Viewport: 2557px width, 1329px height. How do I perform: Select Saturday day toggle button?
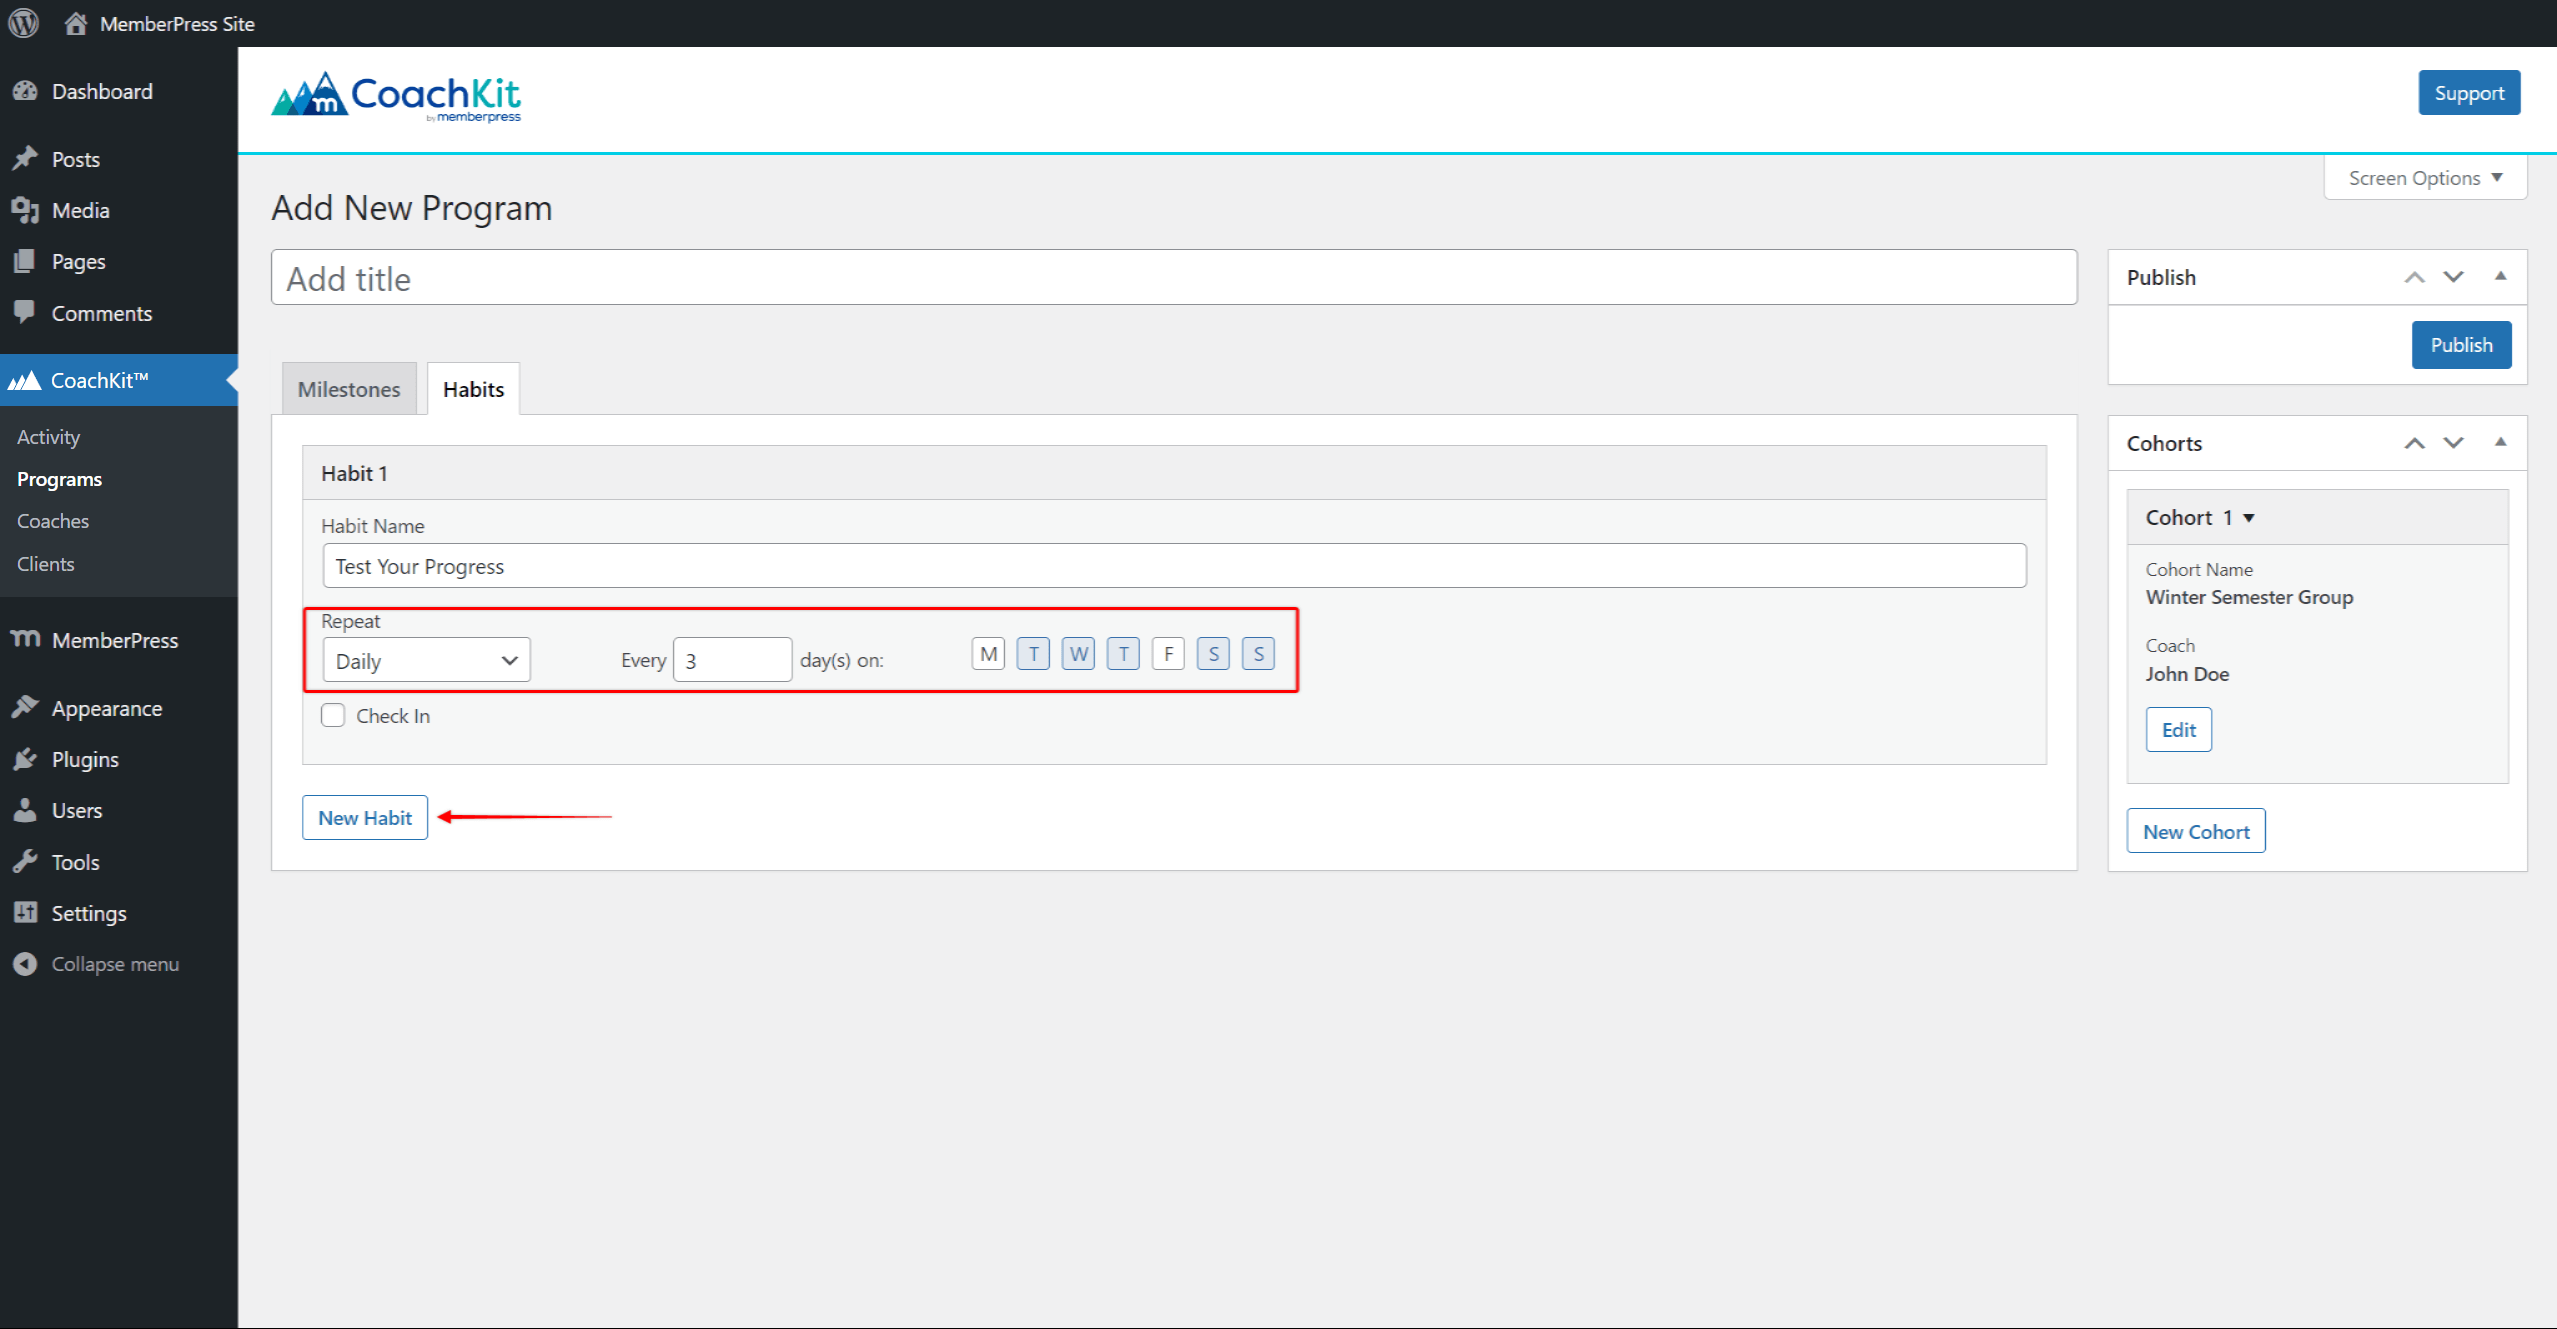click(1214, 656)
